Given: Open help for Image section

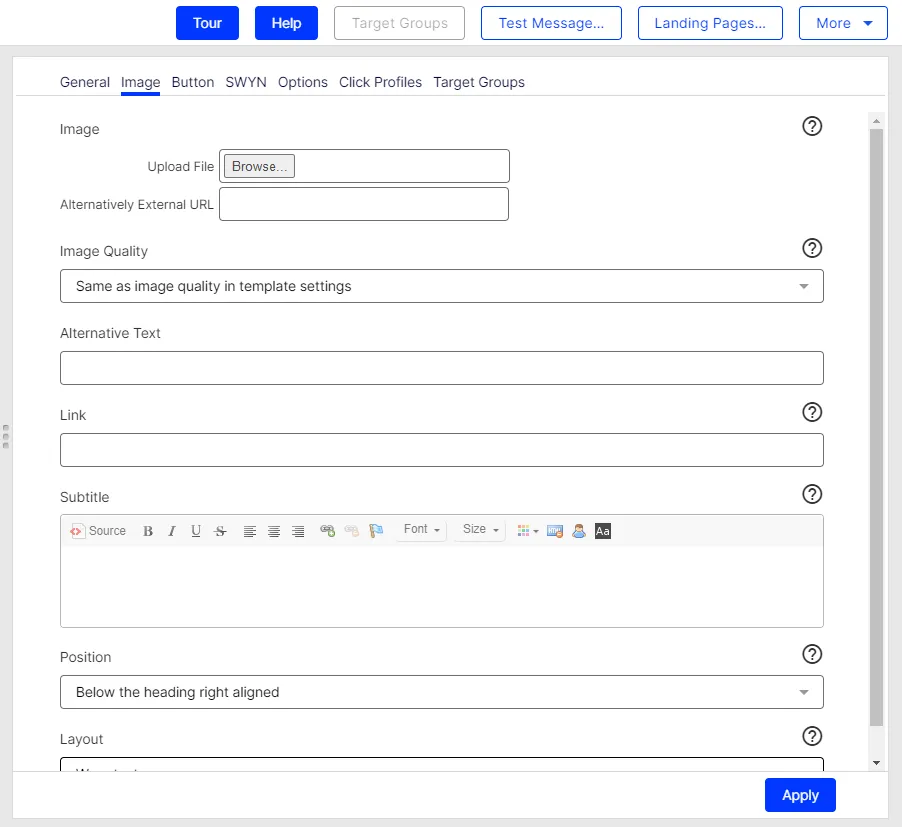Looking at the screenshot, I should [x=812, y=126].
